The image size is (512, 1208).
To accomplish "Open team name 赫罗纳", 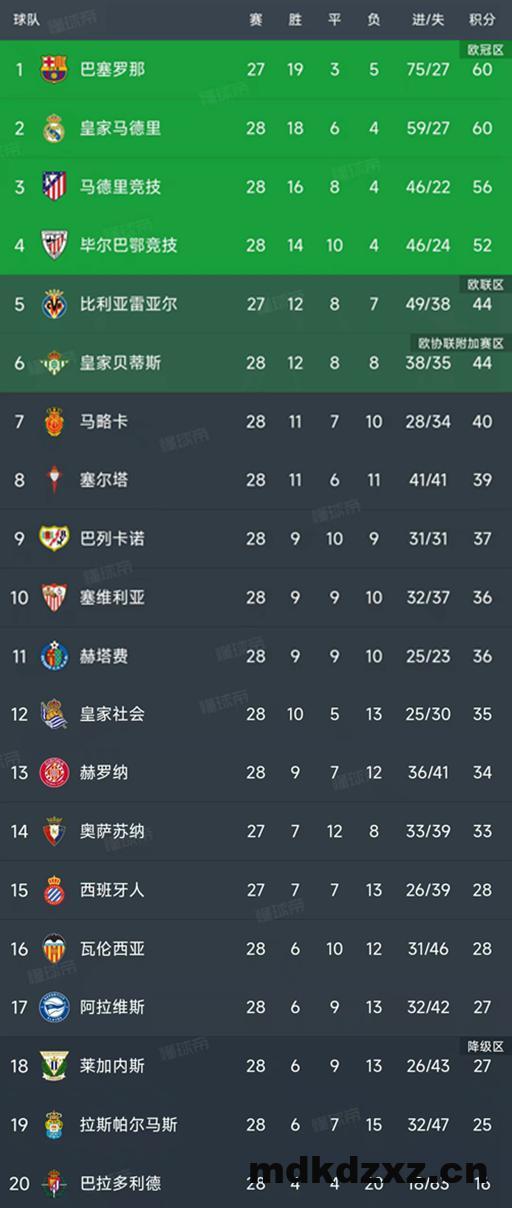I will click(104, 773).
